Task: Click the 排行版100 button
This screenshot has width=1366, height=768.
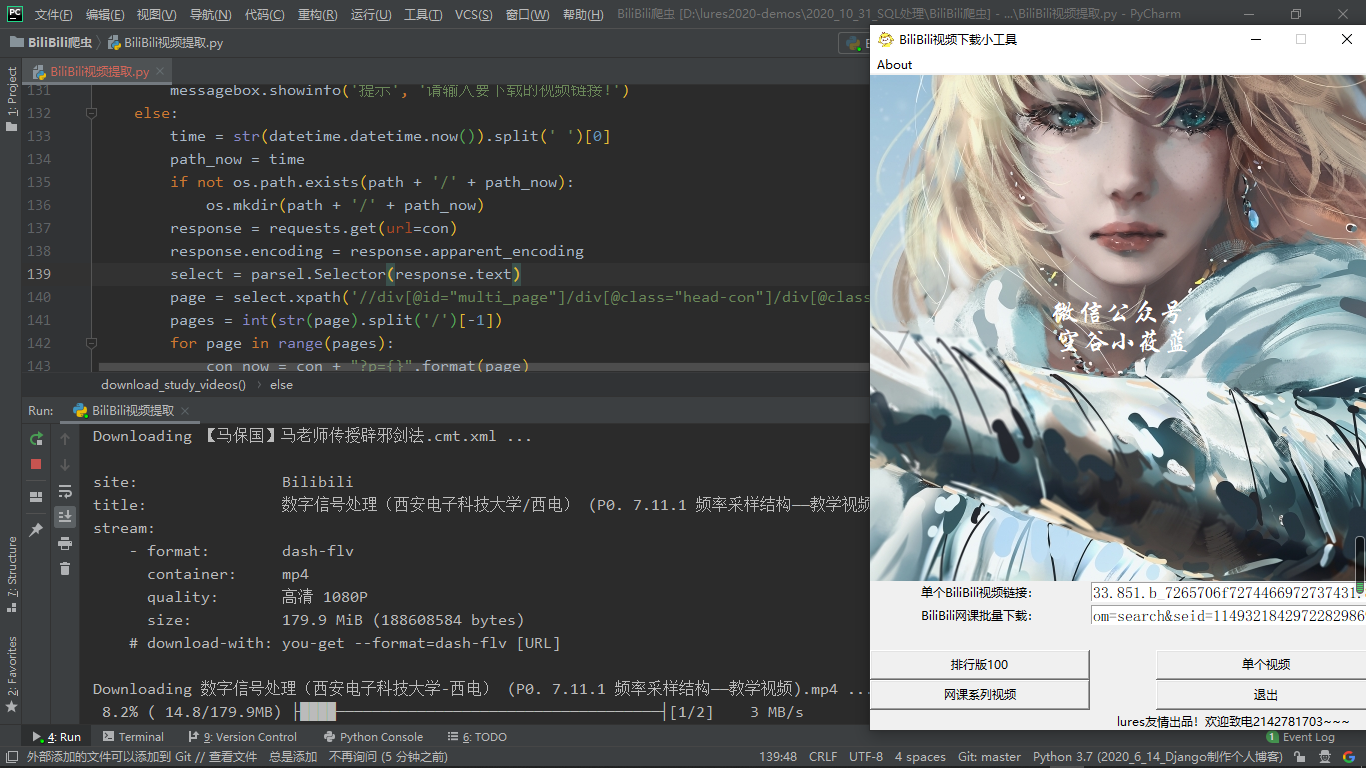Action: [979, 665]
